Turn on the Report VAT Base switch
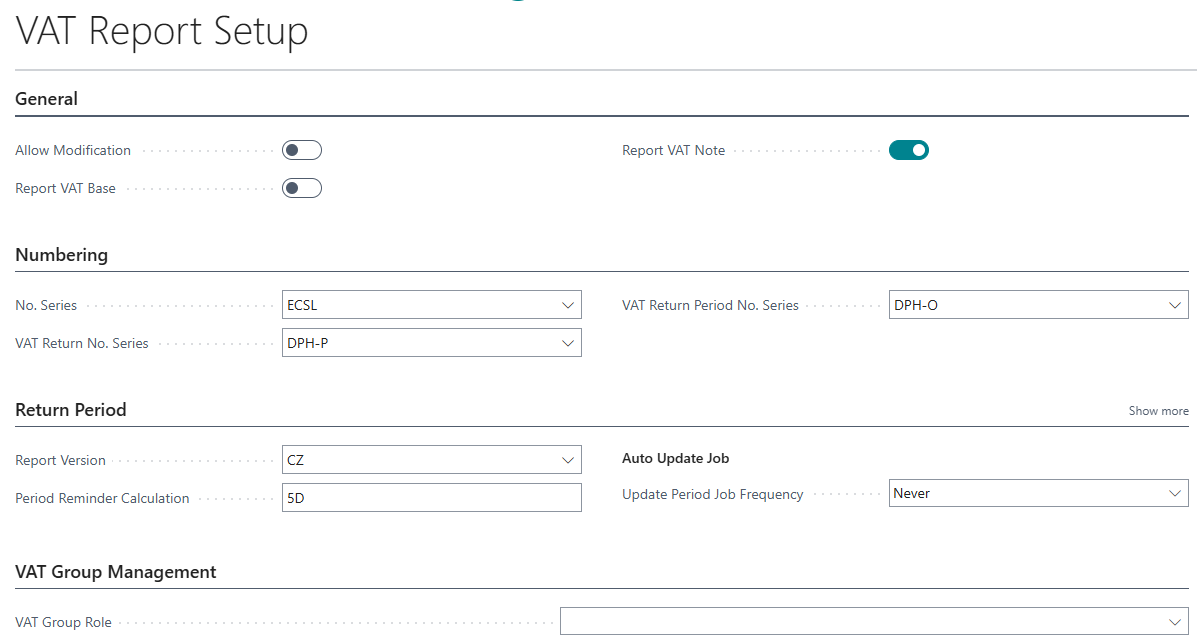The image size is (1197, 643). click(x=301, y=188)
